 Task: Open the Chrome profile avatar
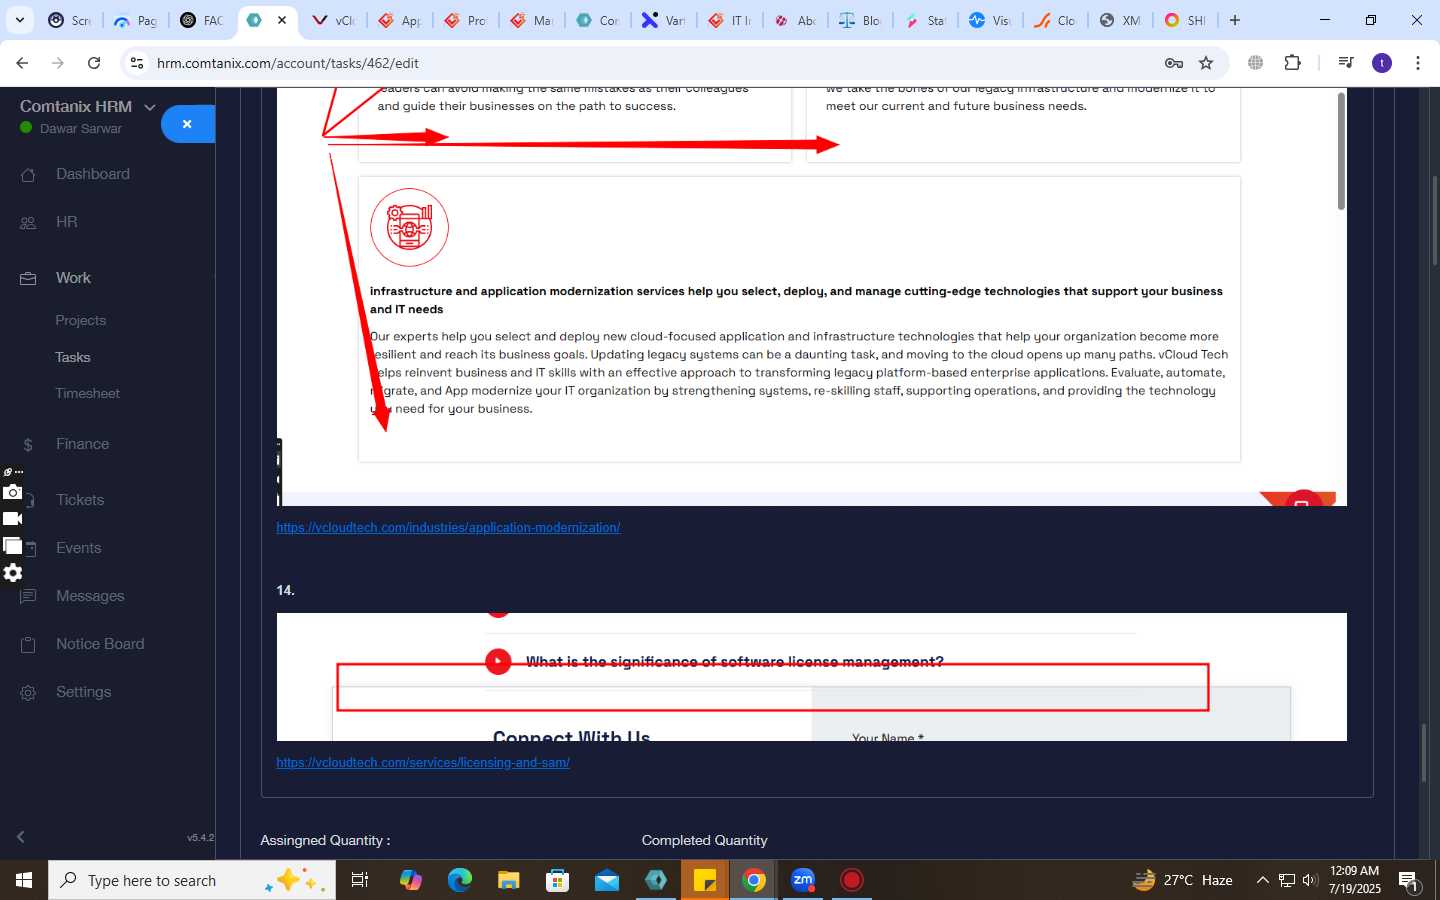point(1382,63)
